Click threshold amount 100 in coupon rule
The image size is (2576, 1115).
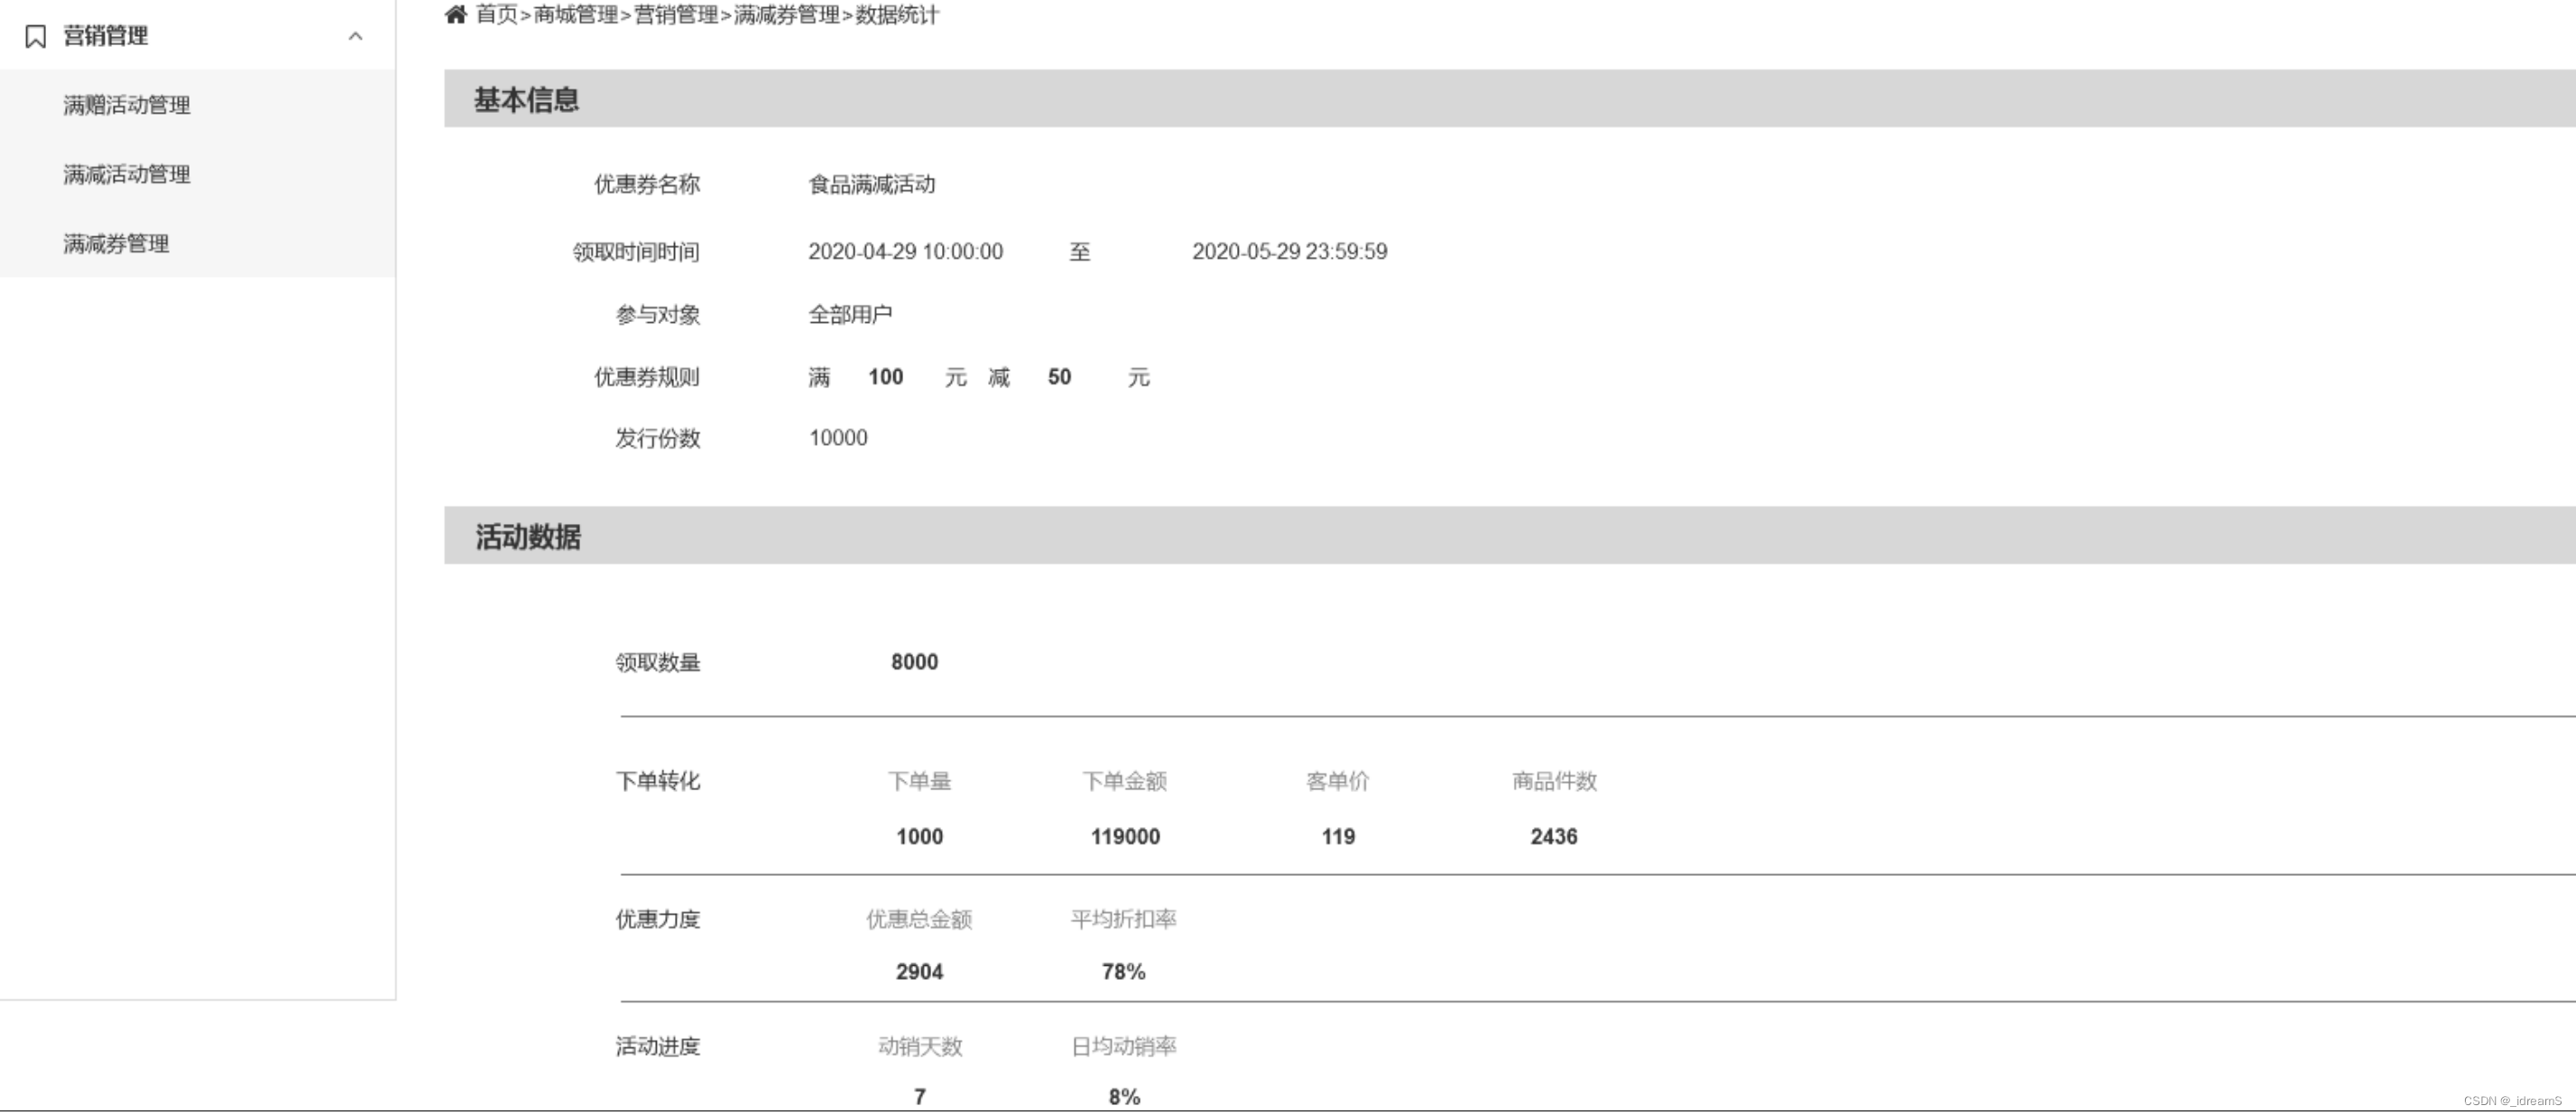[x=886, y=377]
